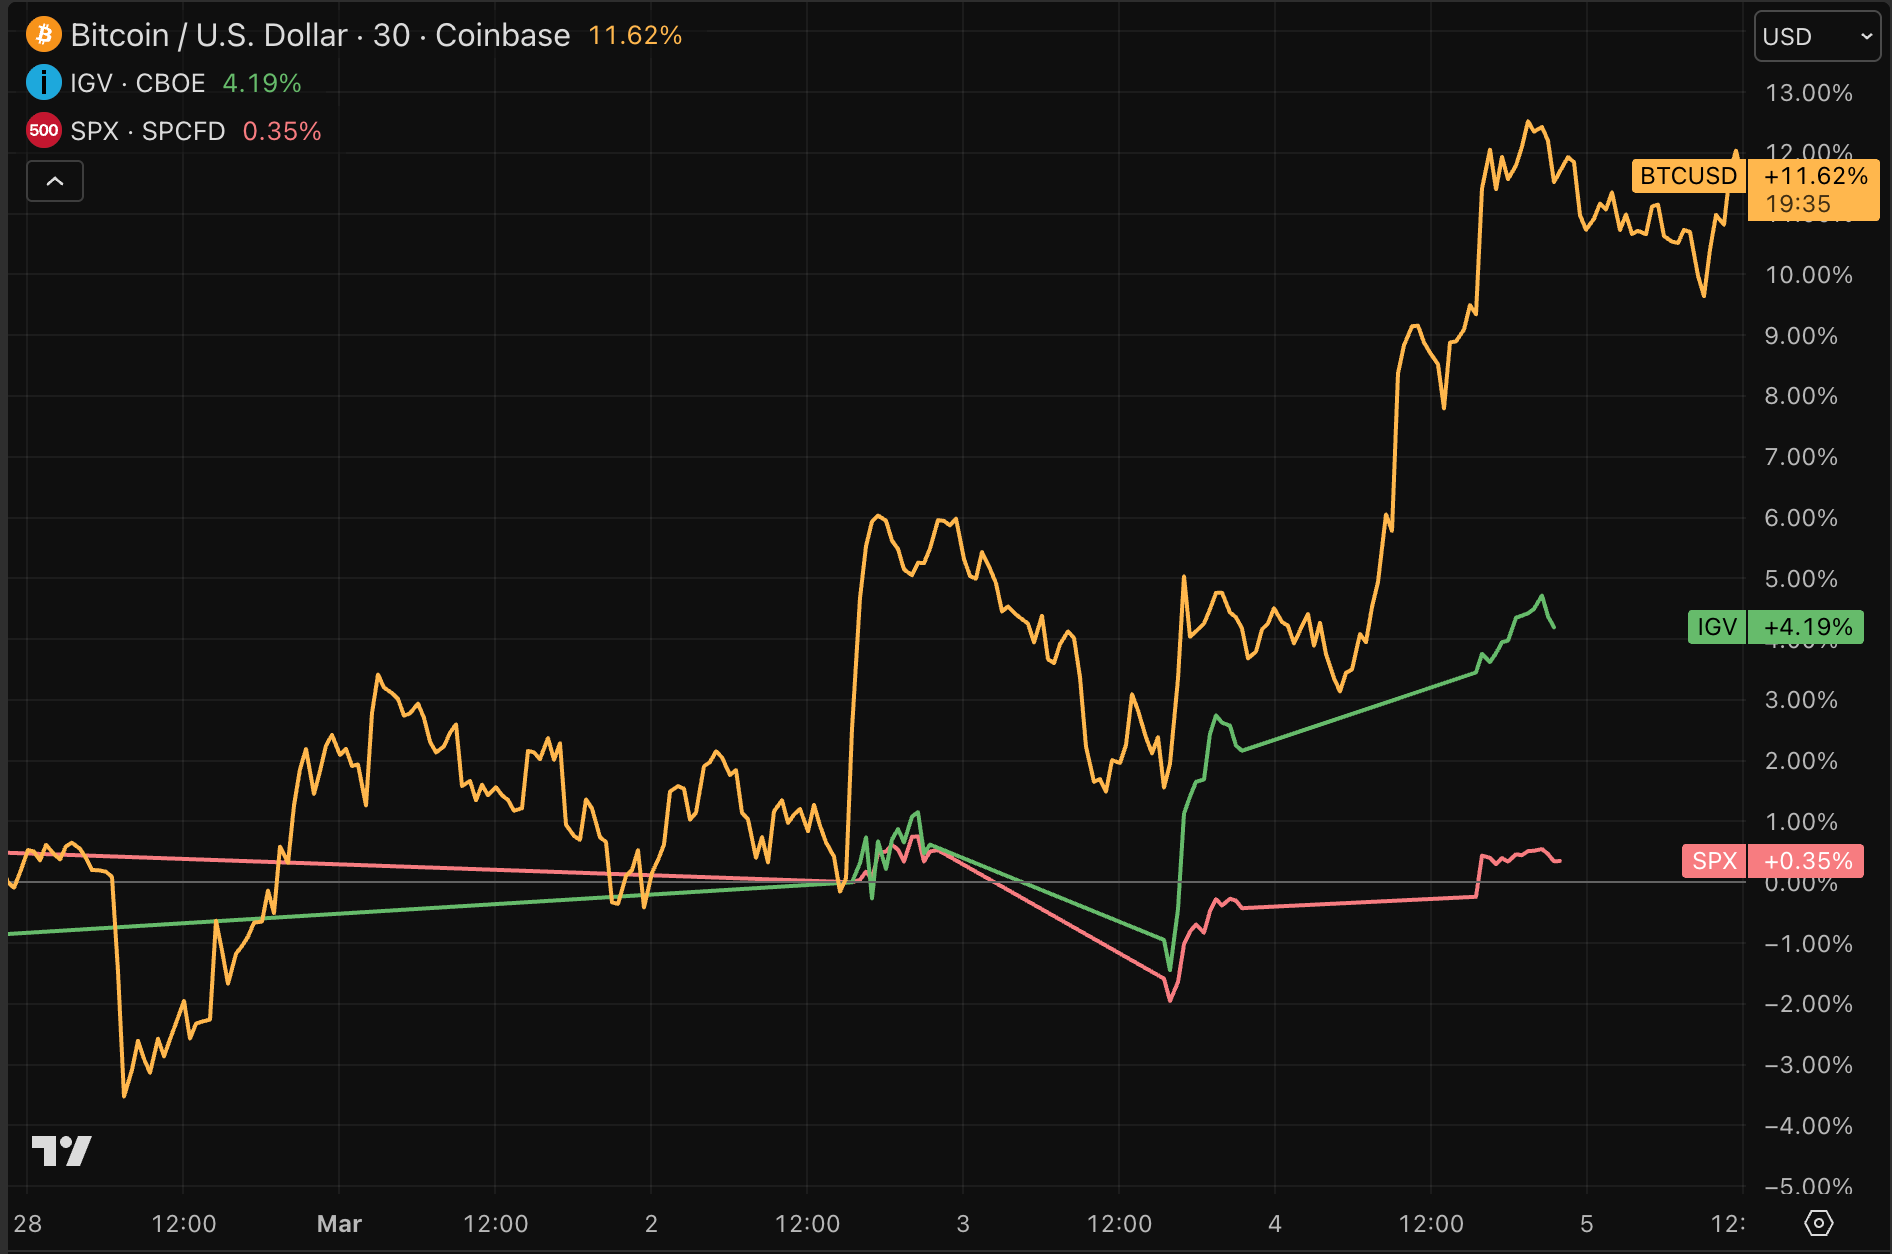
Task: Click the SPX 500 red icon
Action: coord(43,130)
